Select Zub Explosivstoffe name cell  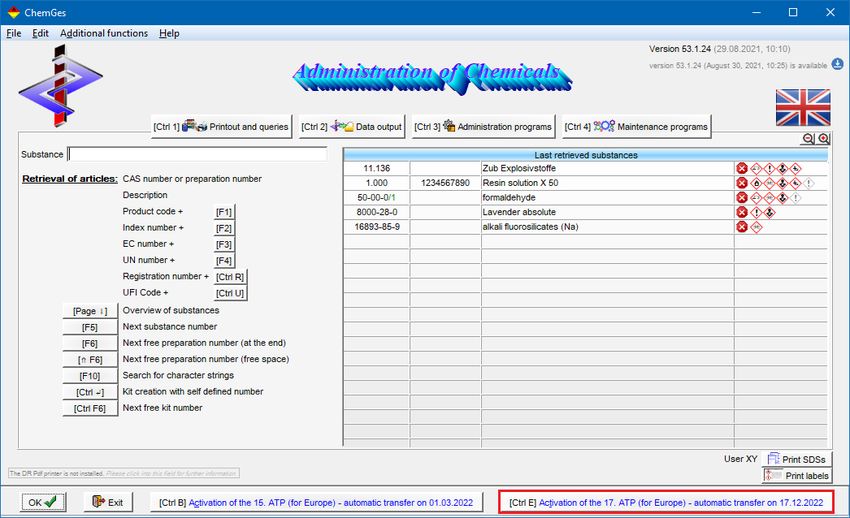coord(607,169)
